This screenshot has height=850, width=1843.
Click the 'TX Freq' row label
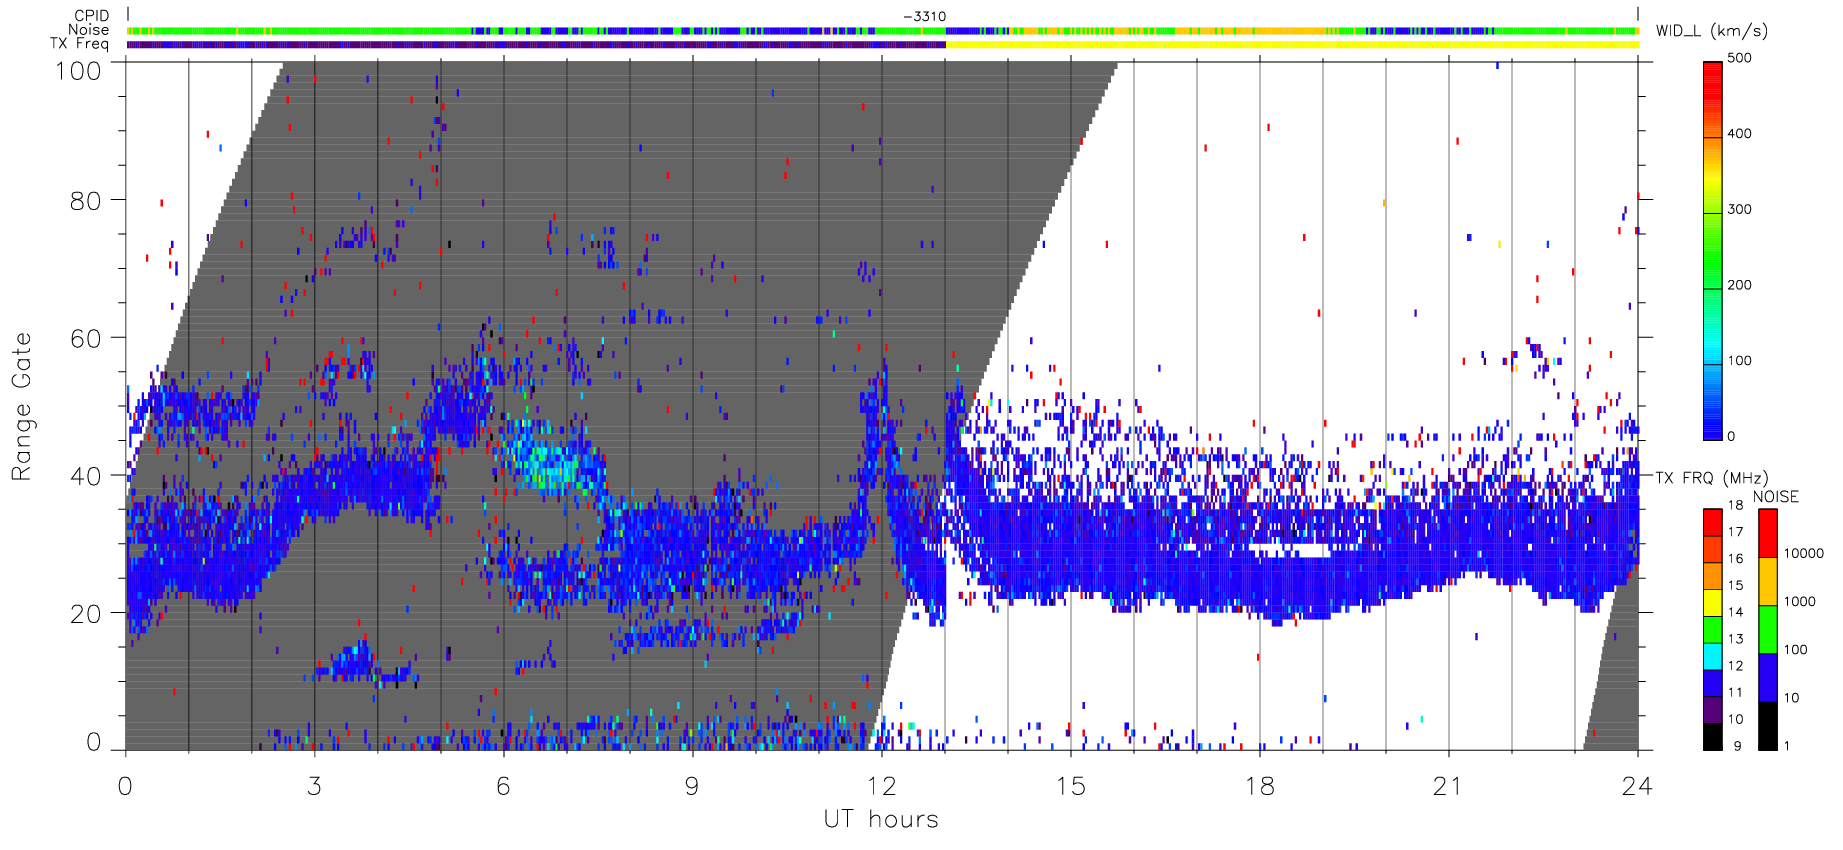click(x=79, y=44)
